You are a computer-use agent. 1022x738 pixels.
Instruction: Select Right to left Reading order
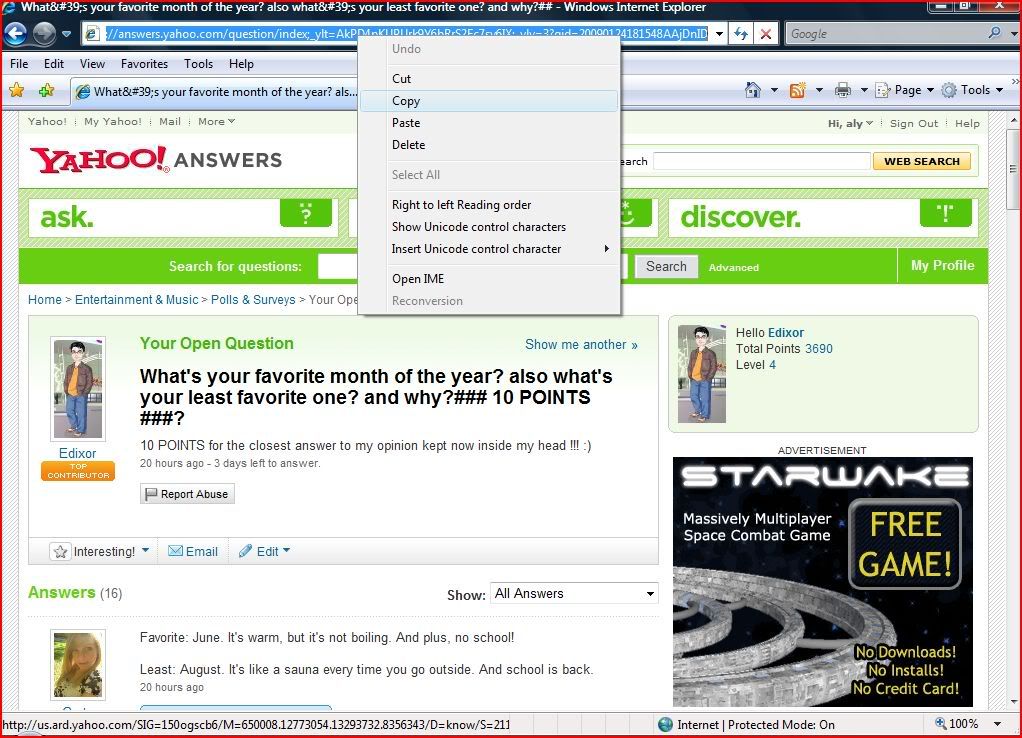tap(489, 205)
